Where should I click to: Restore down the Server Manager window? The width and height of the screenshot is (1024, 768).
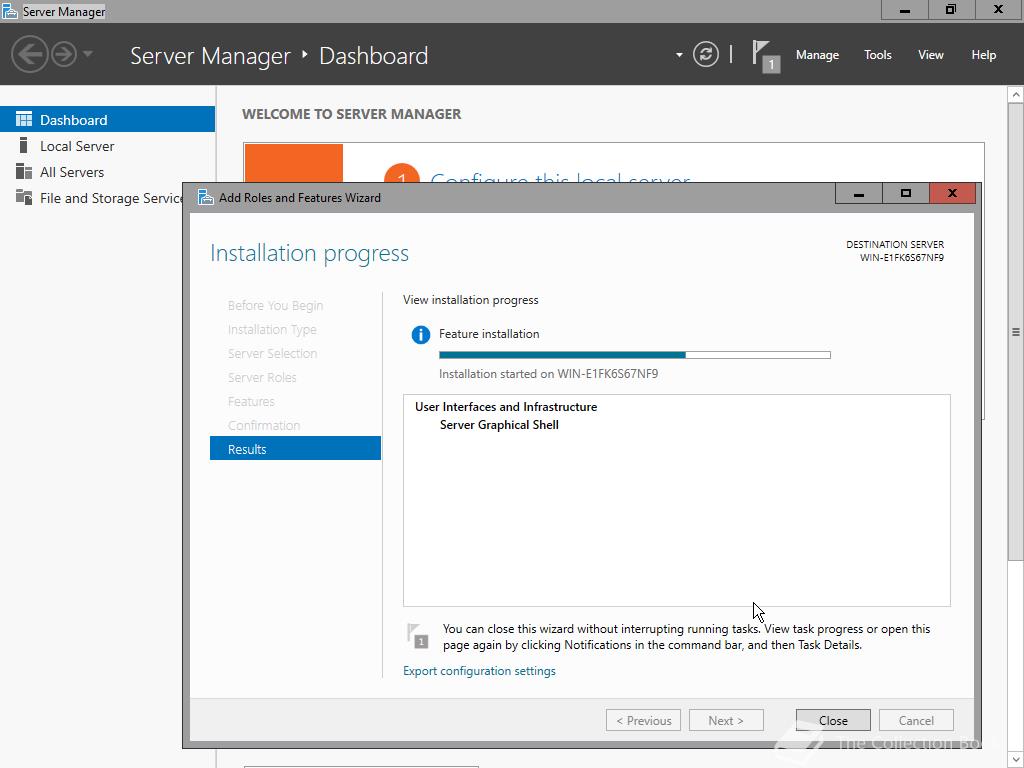pyautogui.click(x=951, y=10)
